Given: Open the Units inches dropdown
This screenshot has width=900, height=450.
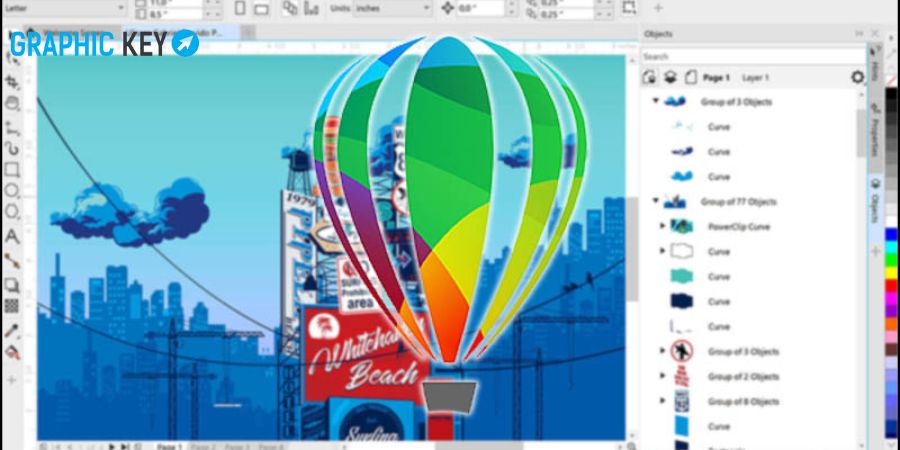Looking at the screenshot, I should 393,8.
